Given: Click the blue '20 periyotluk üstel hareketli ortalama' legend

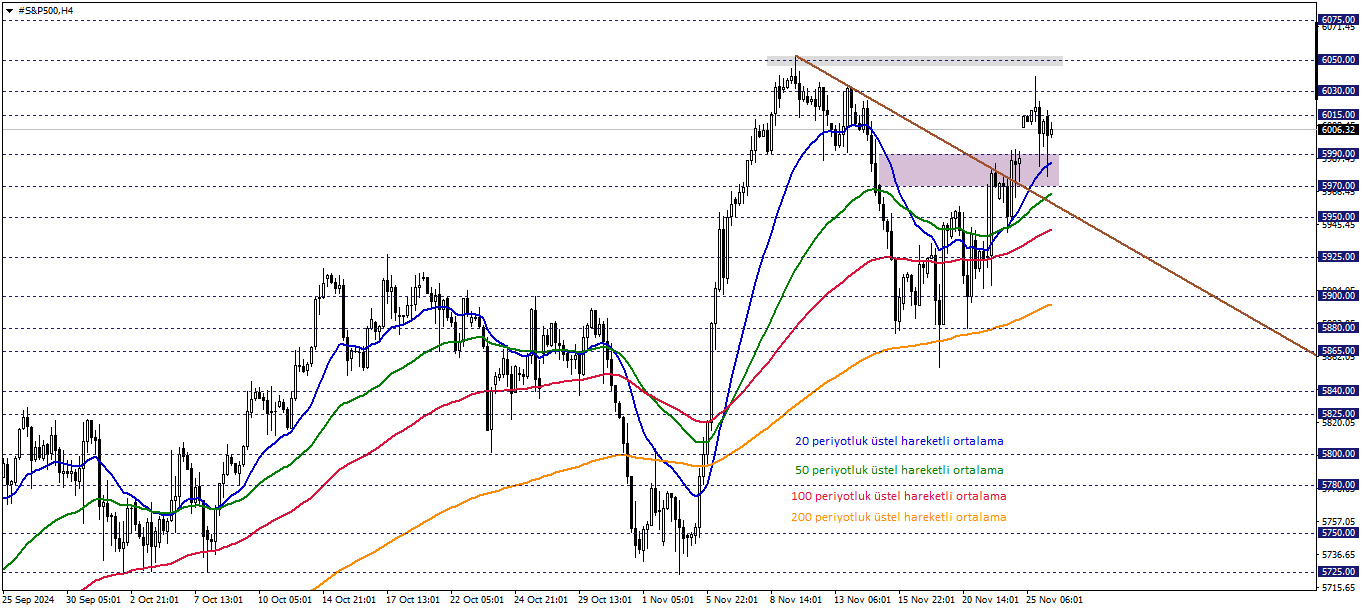Looking at the screenshot, I should pyautogui.click(x=899, y=441).
